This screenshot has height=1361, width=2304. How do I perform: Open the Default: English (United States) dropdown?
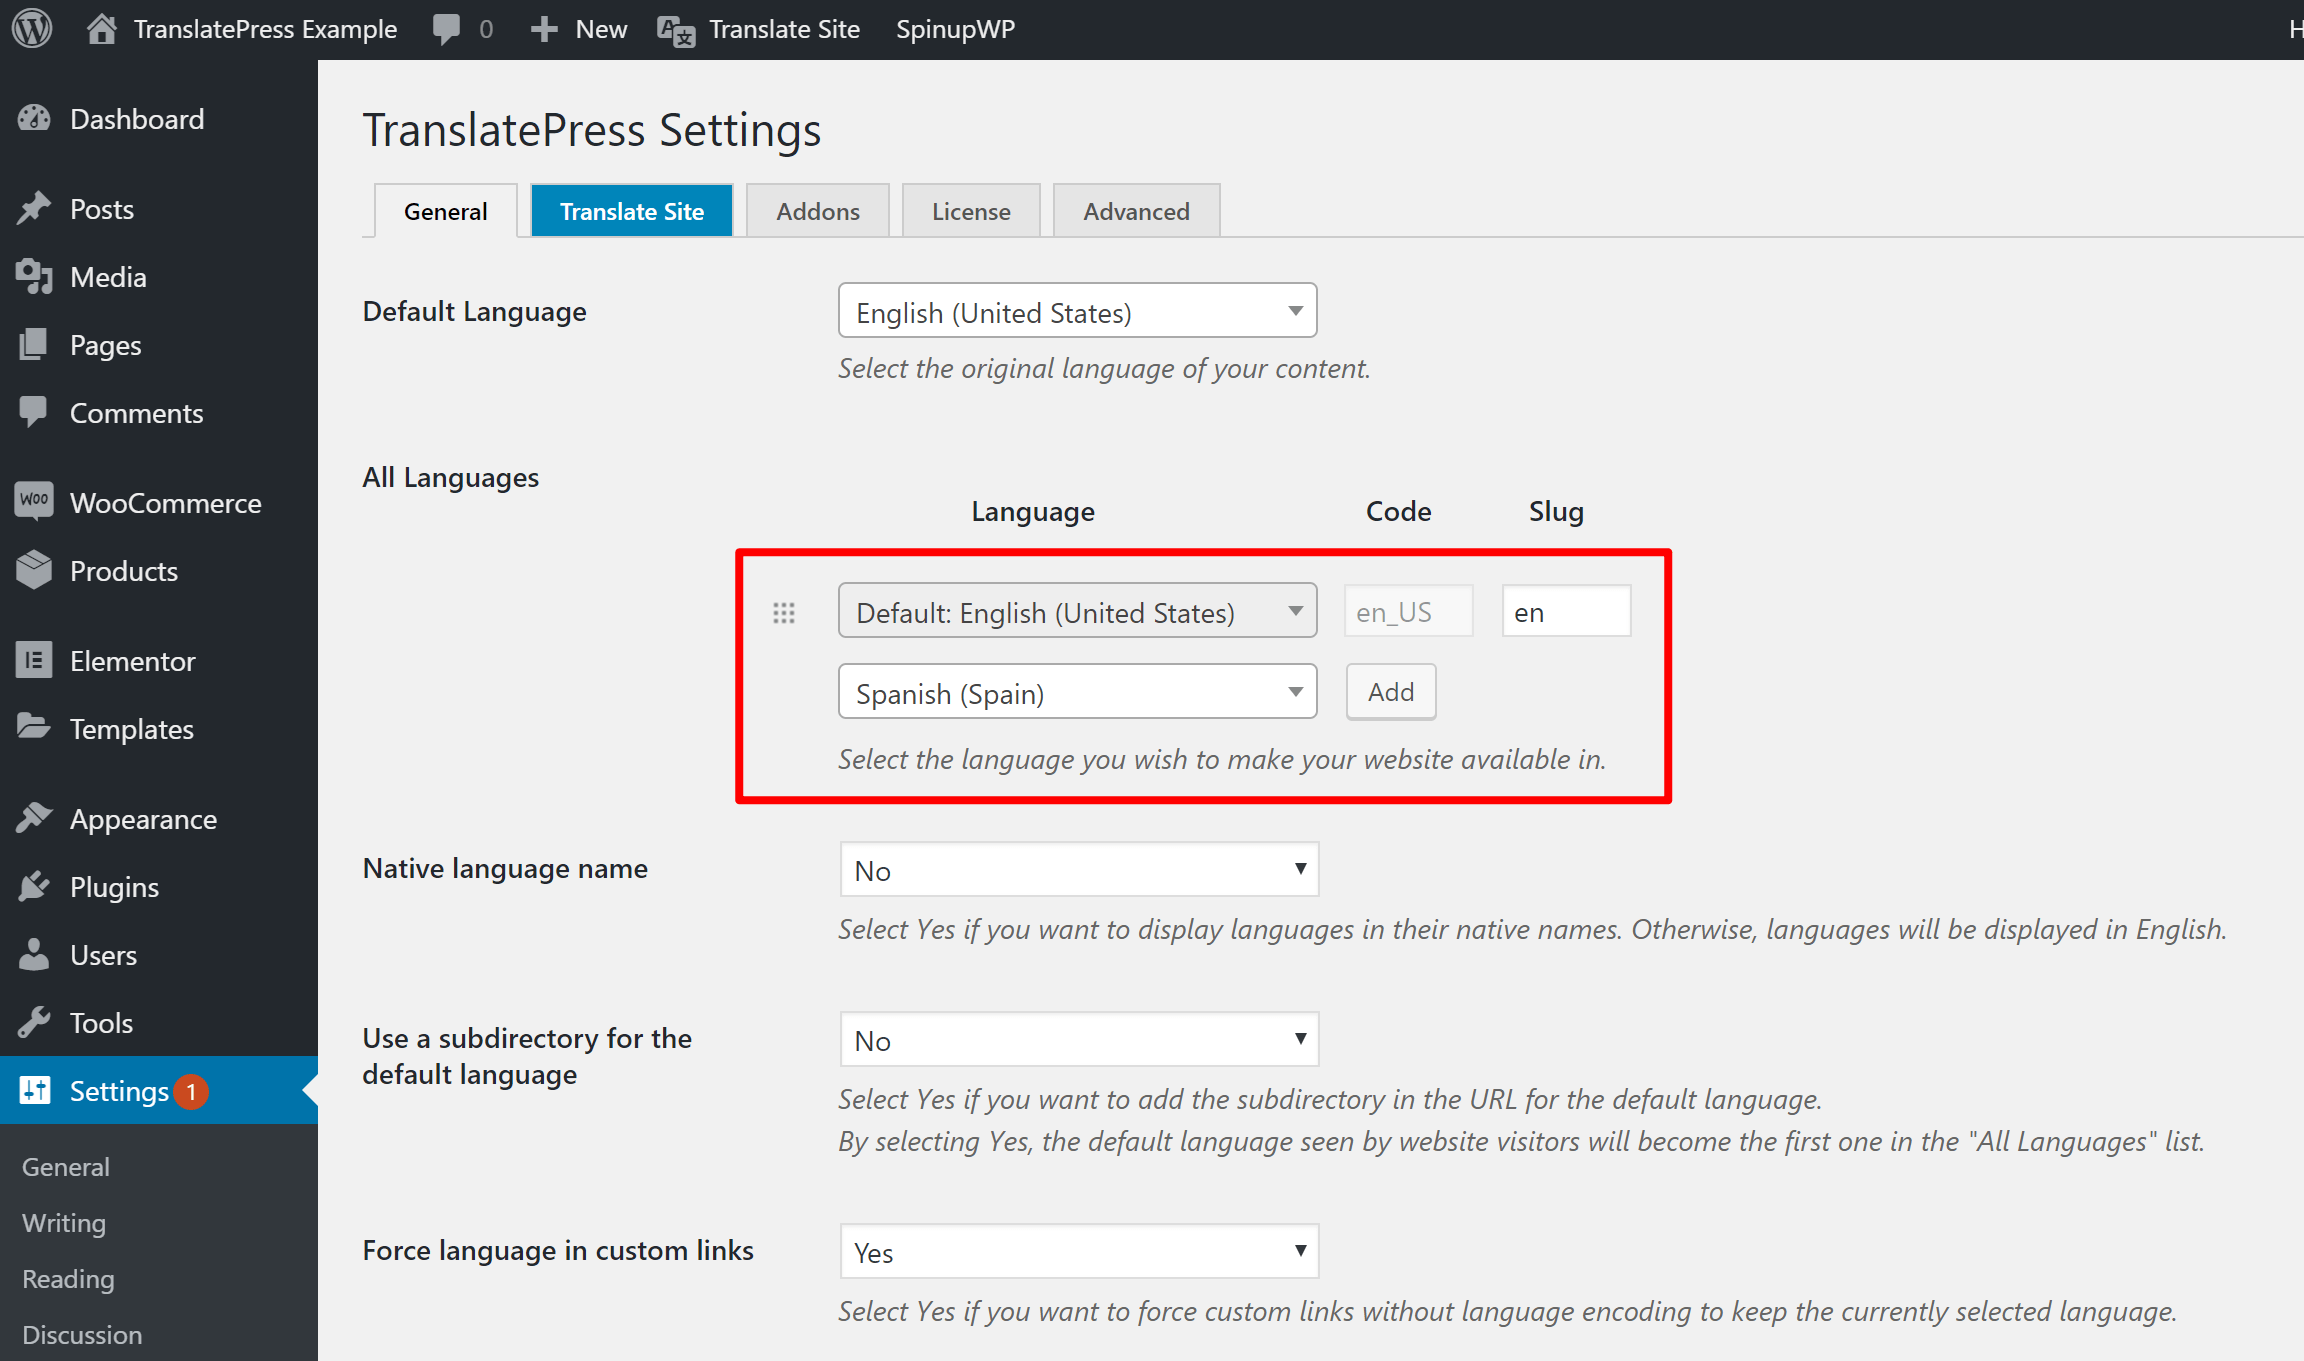click(x=1077, y=611)
